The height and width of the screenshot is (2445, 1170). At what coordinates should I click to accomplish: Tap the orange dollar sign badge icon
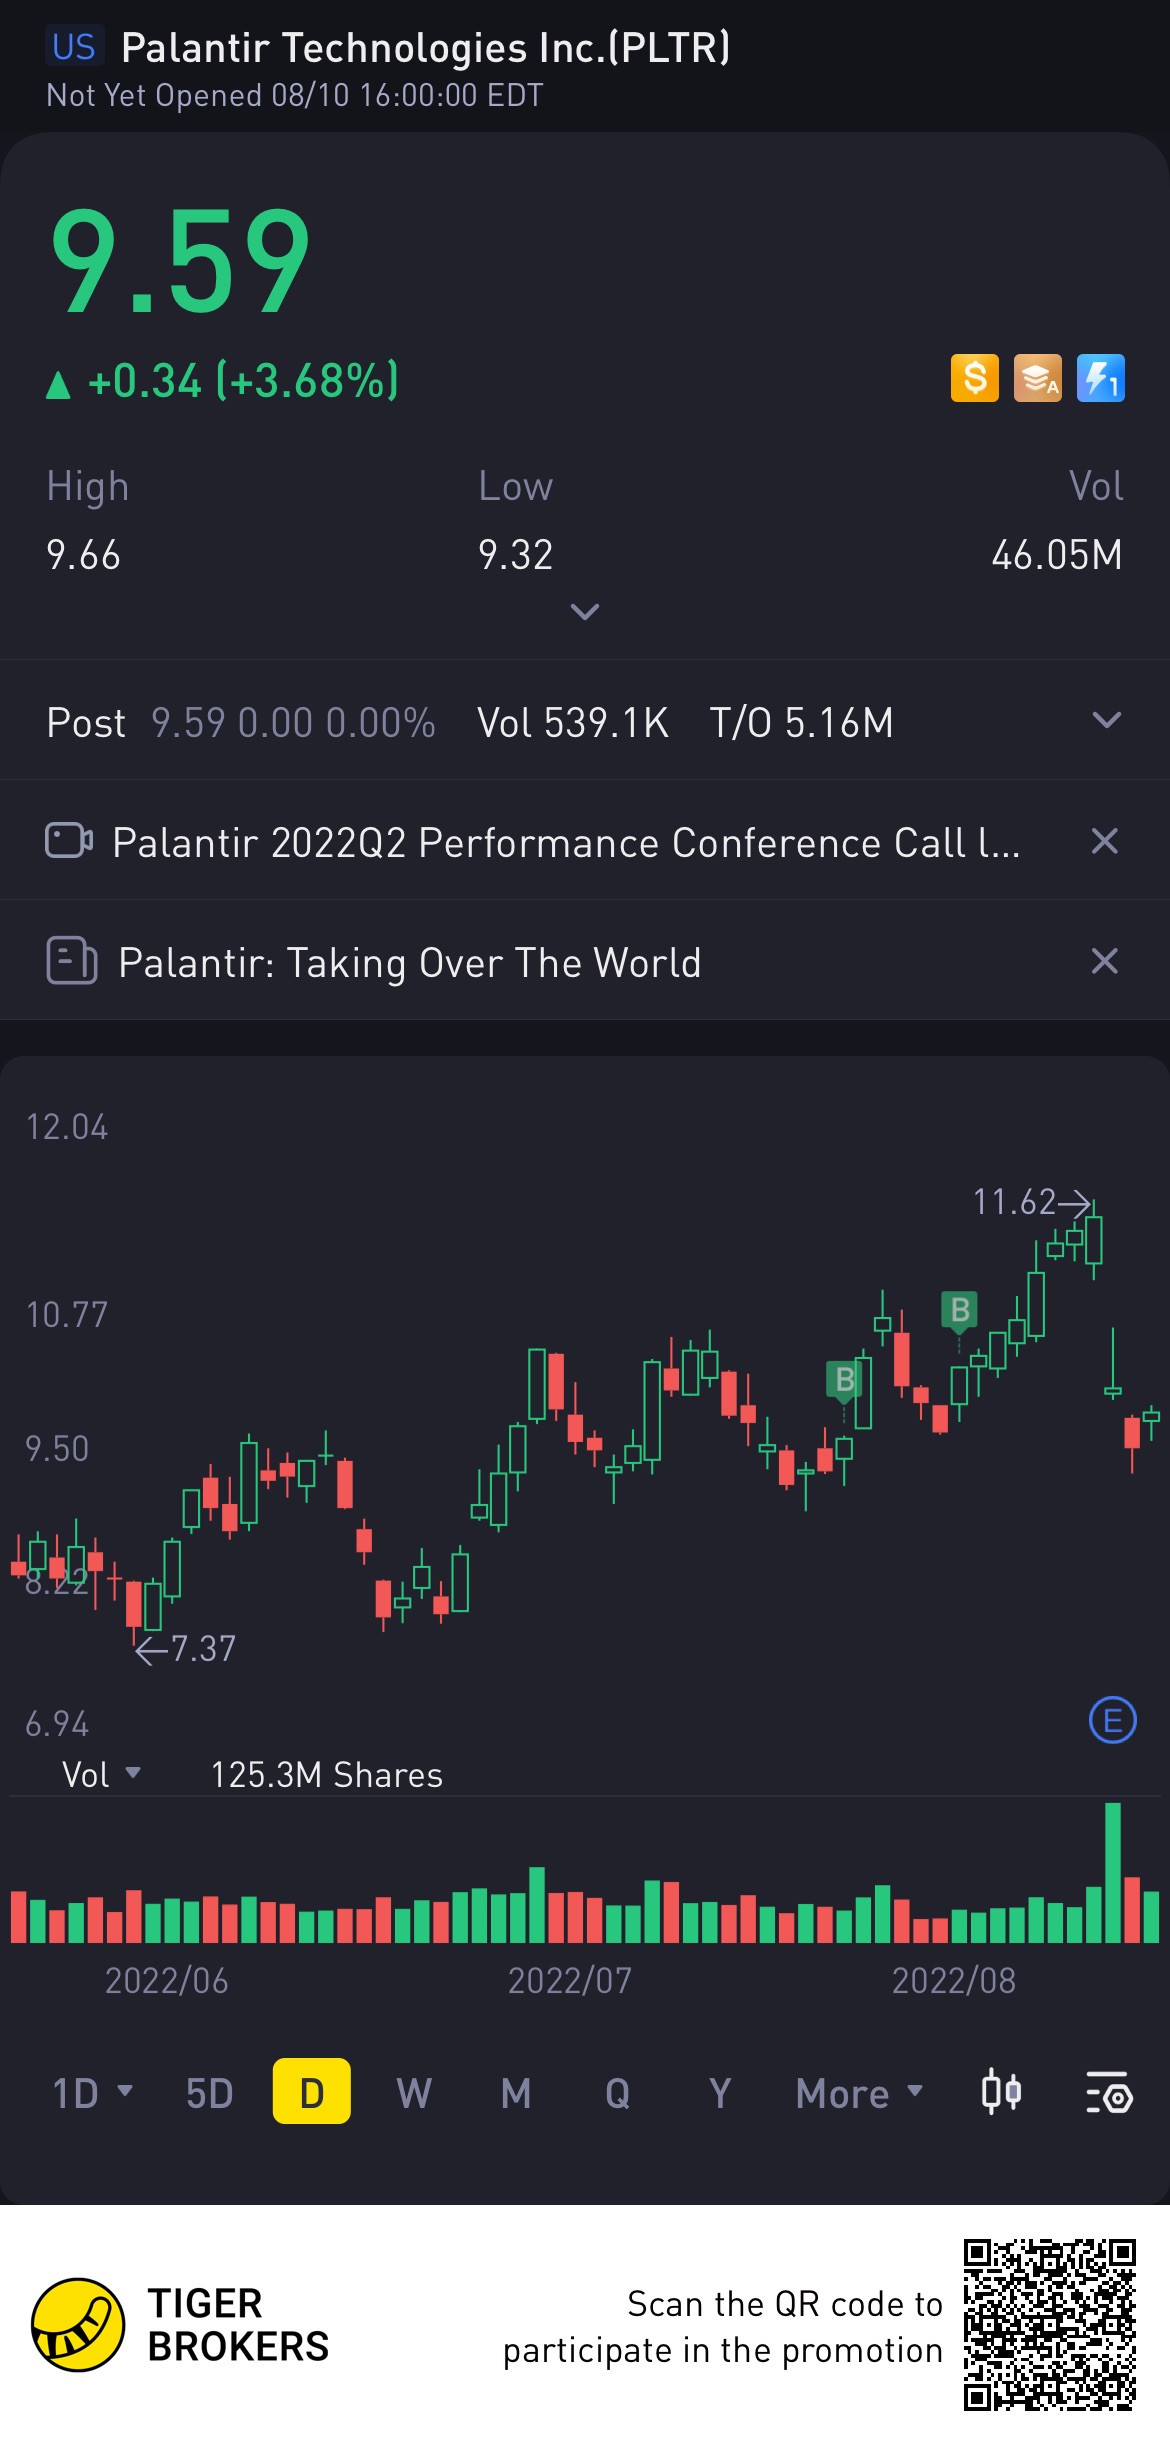974,379
